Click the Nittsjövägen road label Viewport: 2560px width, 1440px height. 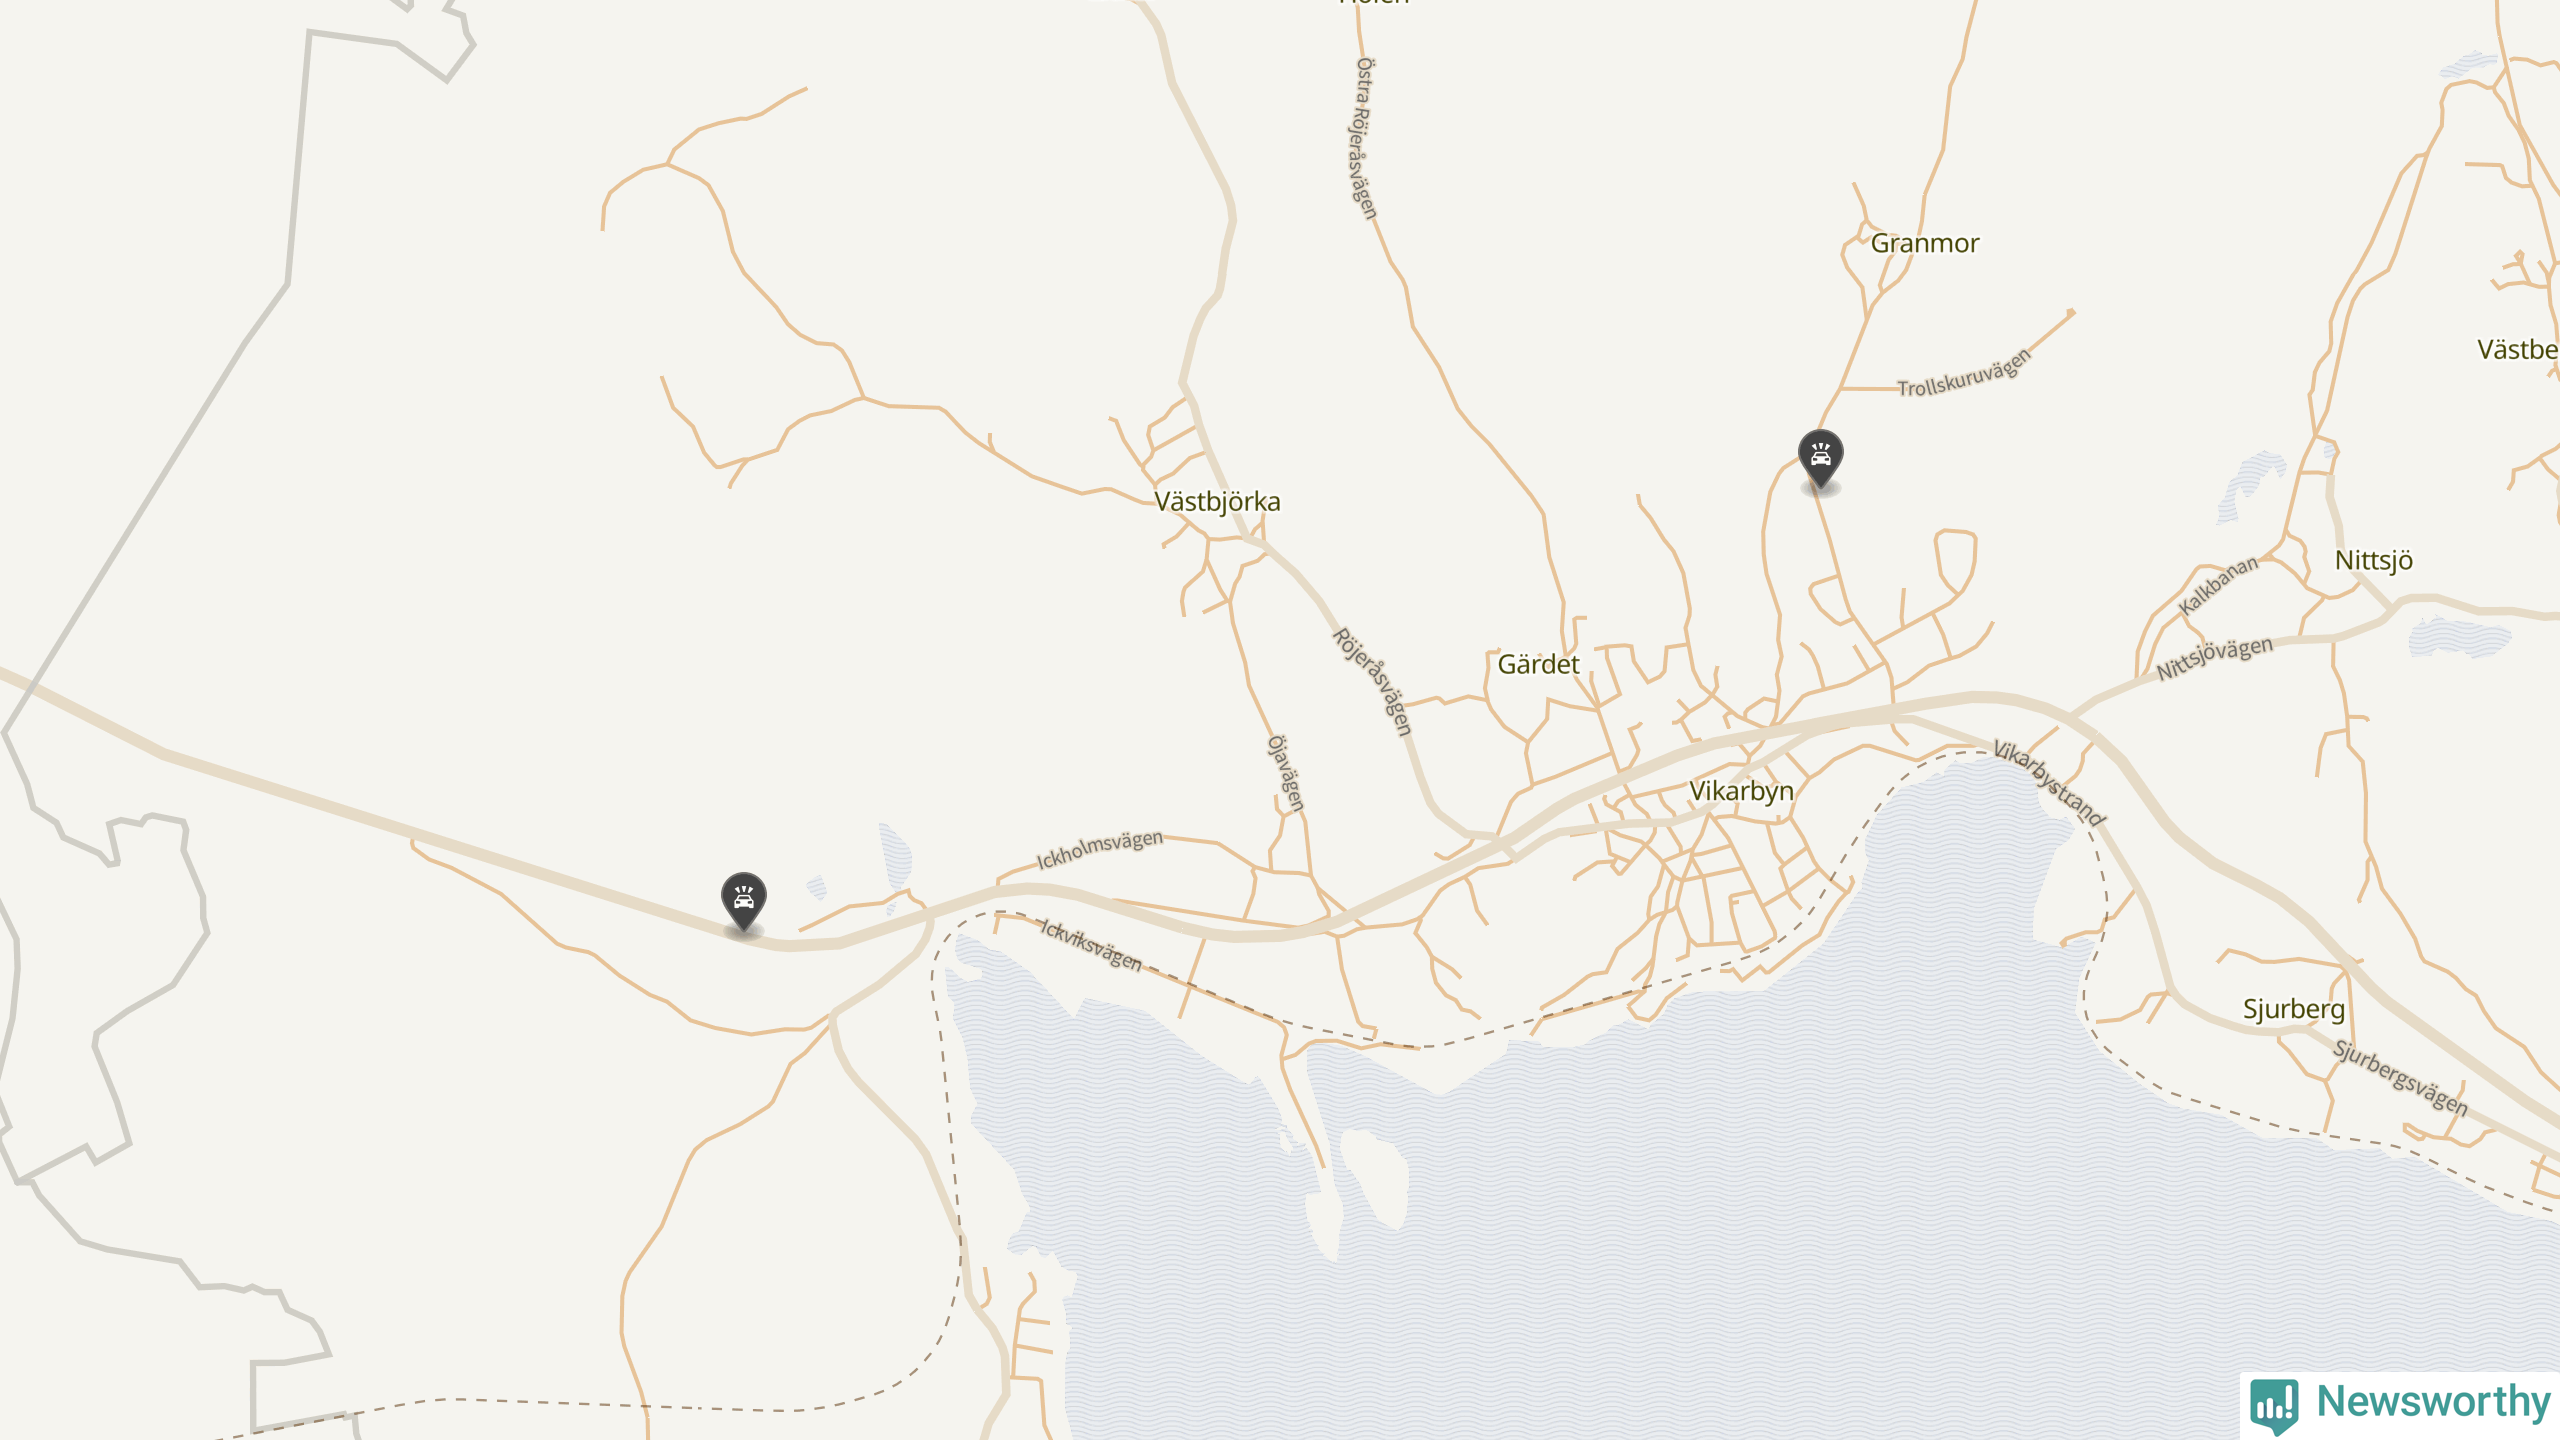click(x=2214, y=659)
